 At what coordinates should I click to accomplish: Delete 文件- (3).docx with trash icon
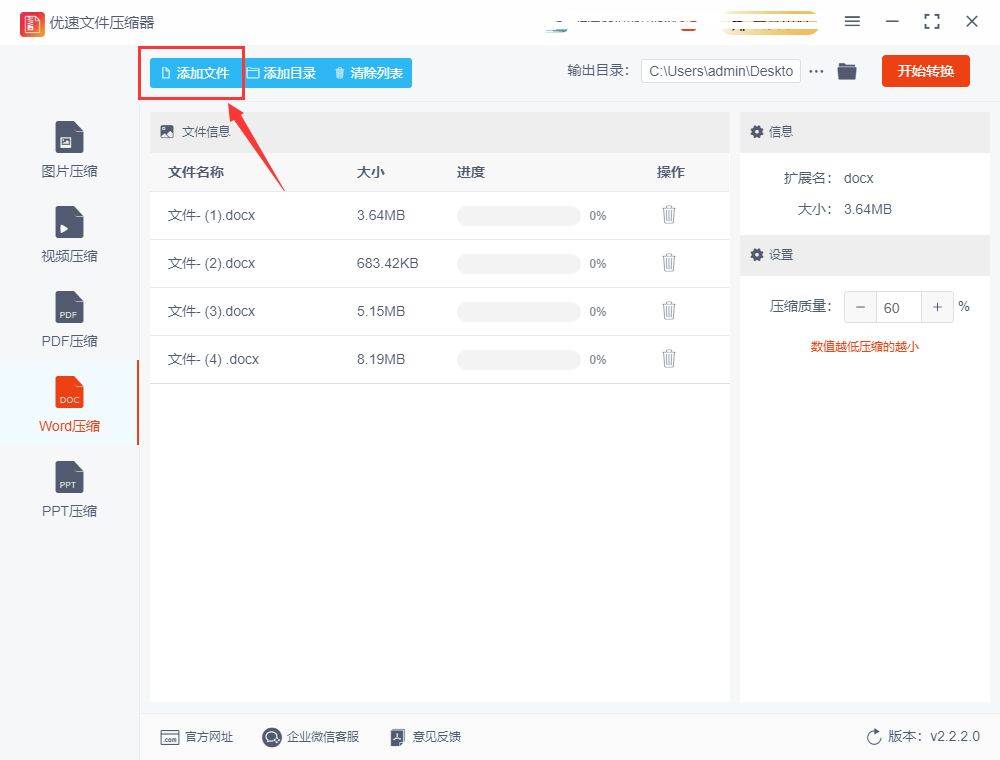[x=668, y=311]
